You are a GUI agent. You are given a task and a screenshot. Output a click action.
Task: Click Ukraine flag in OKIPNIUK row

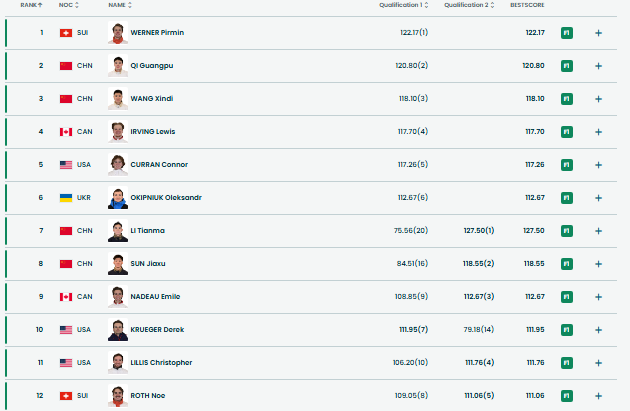66,198
